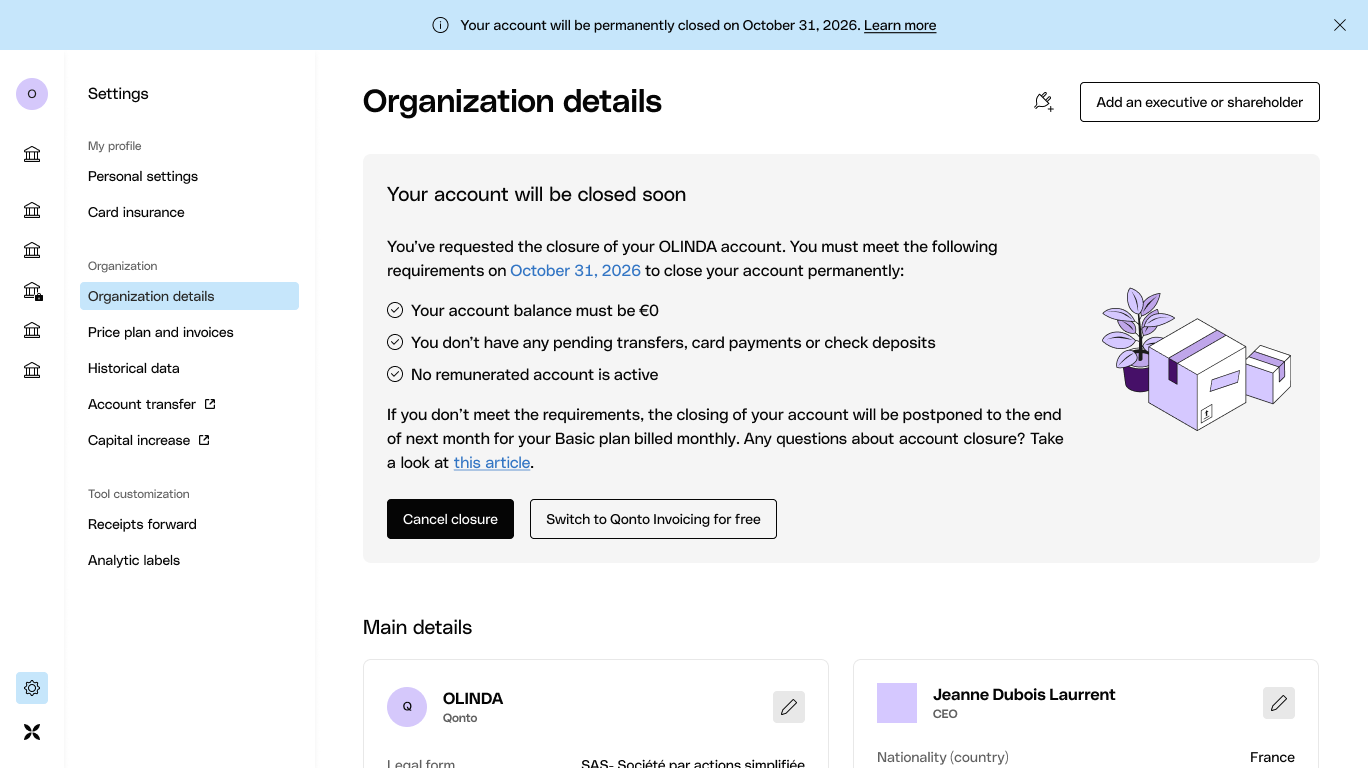The width and height of the screenshot is (1368, 768).
Task: Click the check icon for pending transfers requirement
Action: 395,342
